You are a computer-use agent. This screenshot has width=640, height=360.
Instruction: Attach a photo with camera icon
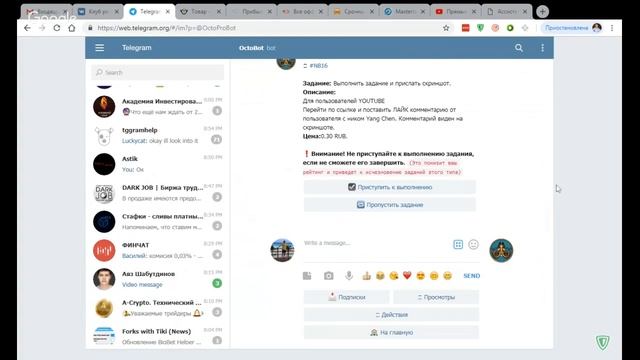[x=329, y=276]
